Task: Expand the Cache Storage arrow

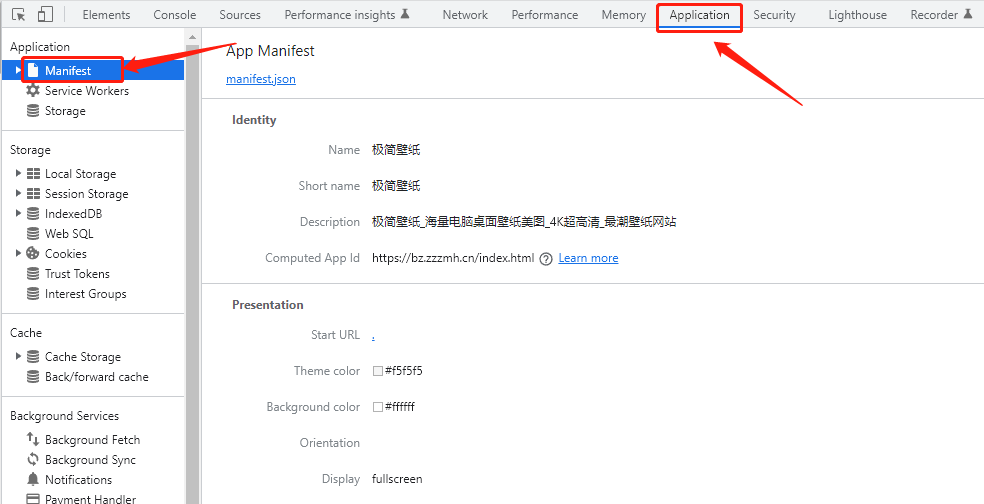Action: pos(18,357)
